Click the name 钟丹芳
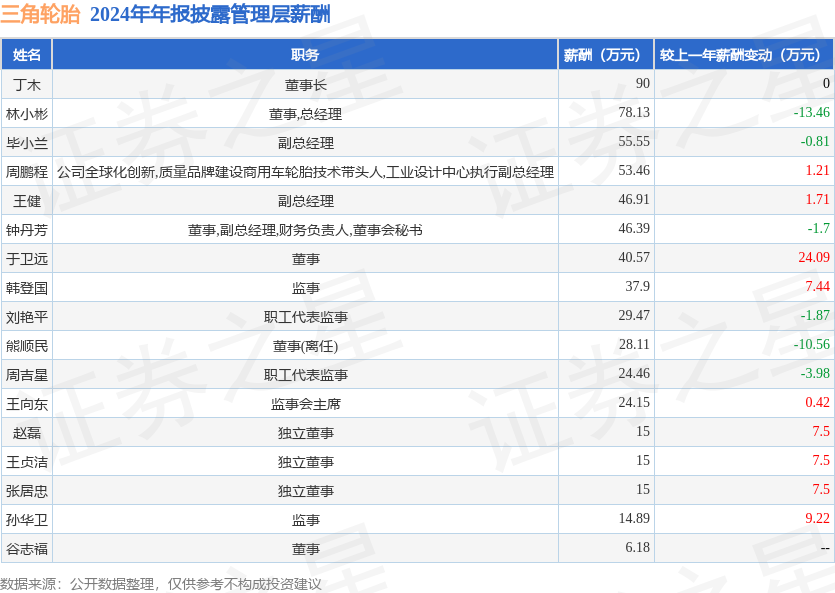Viewport: 835px width, 593px height. pos(27,230)
